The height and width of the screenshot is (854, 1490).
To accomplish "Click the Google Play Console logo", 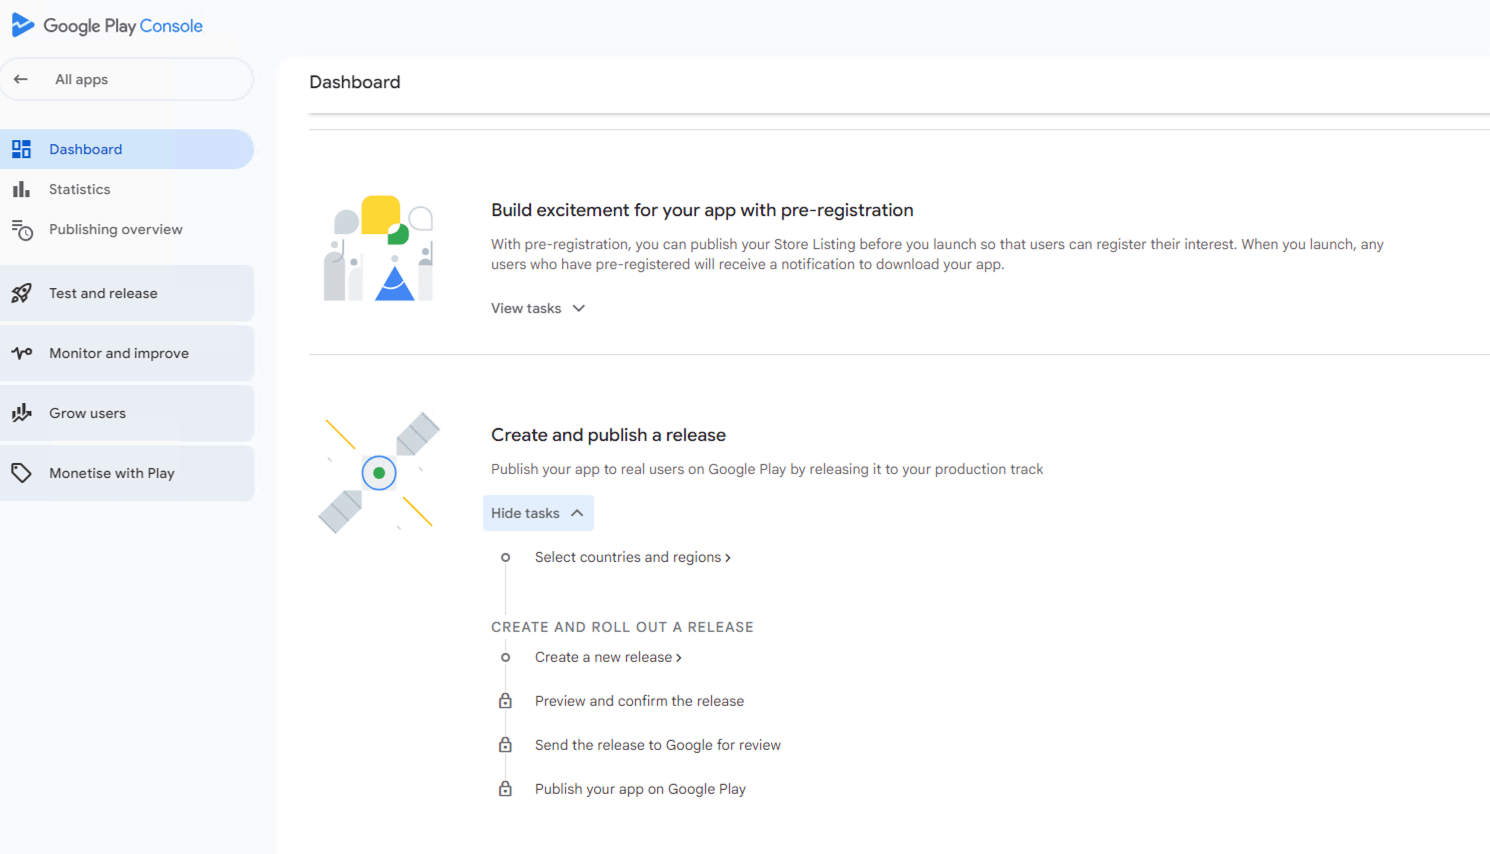I will pyautogui.click(x=107, y=26).
